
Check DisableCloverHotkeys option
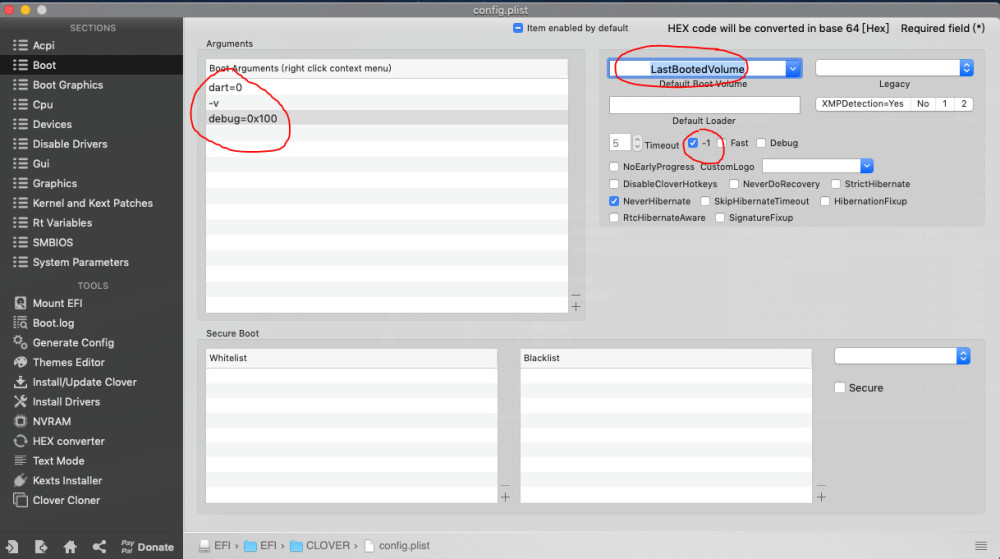point(614,184)
